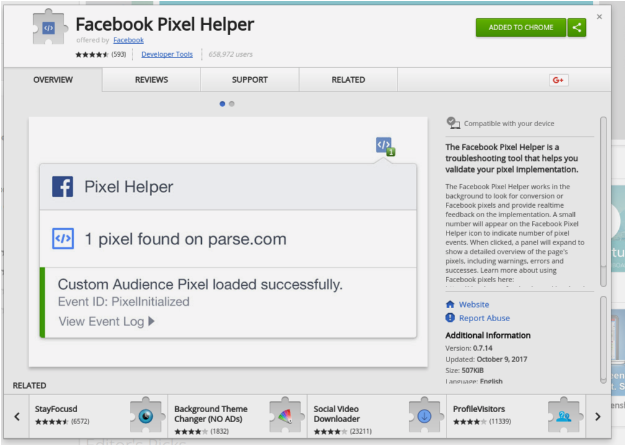Image resolution: width=627 pixels, height=447 pixels.
Task: Click the ProfileVisitors puzzle icon
Action: [x=564, y=415]
